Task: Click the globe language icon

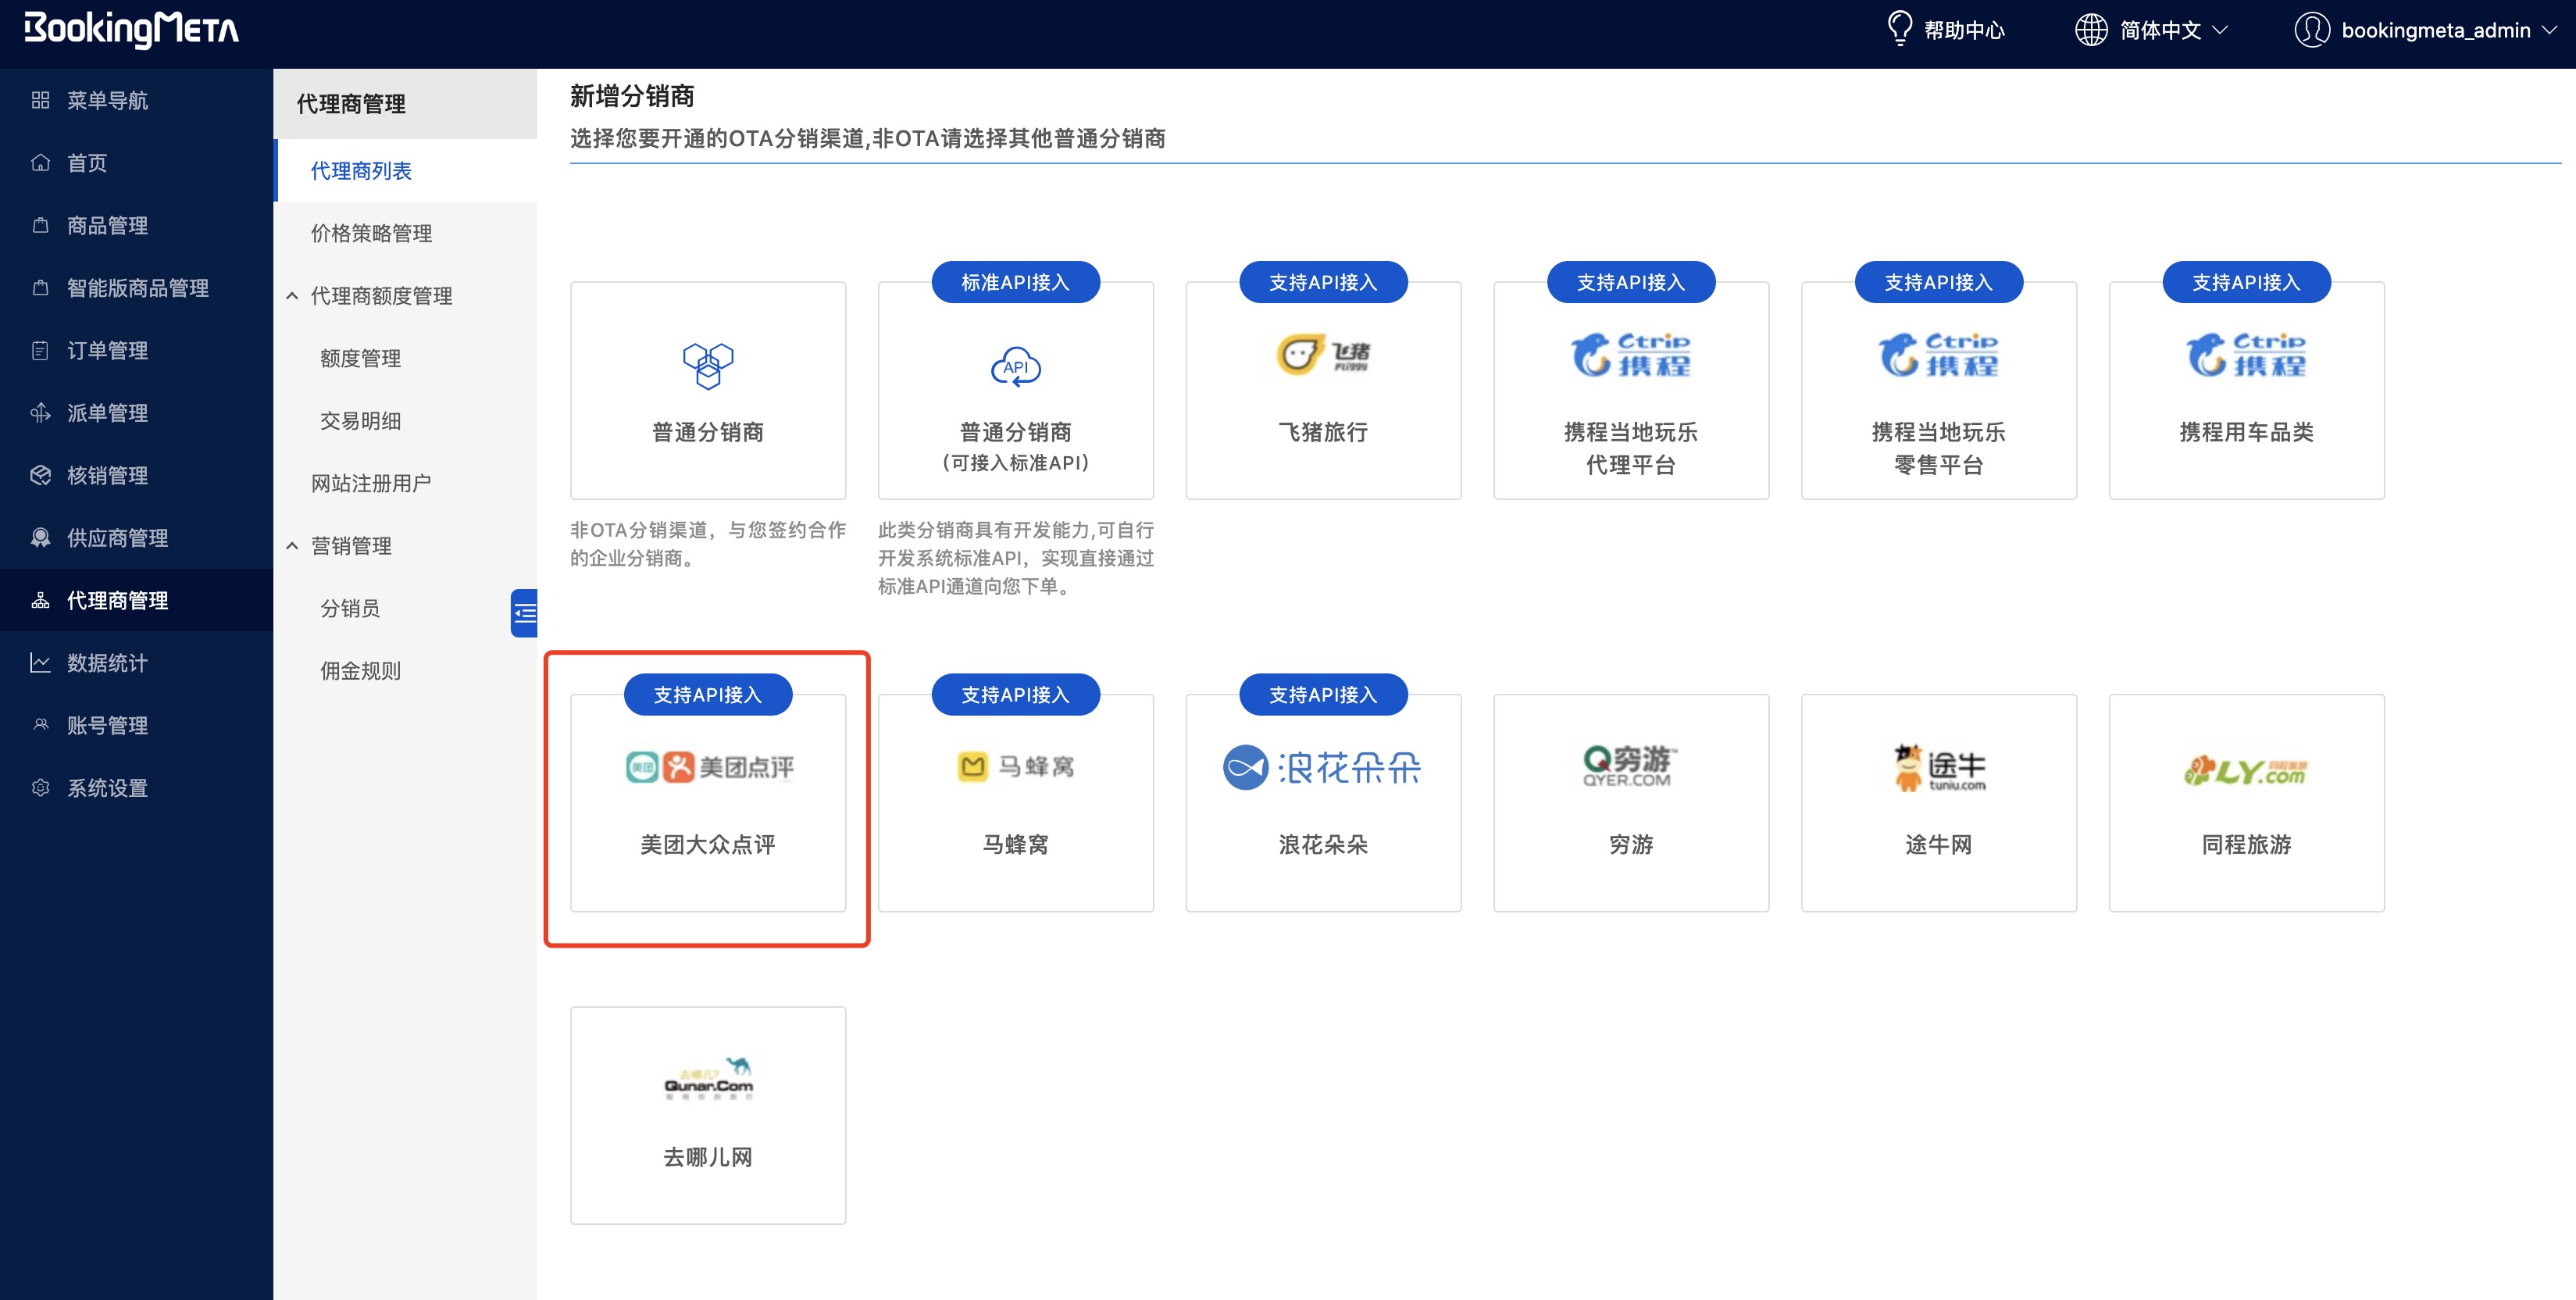Action: [x=2090, y=30]
